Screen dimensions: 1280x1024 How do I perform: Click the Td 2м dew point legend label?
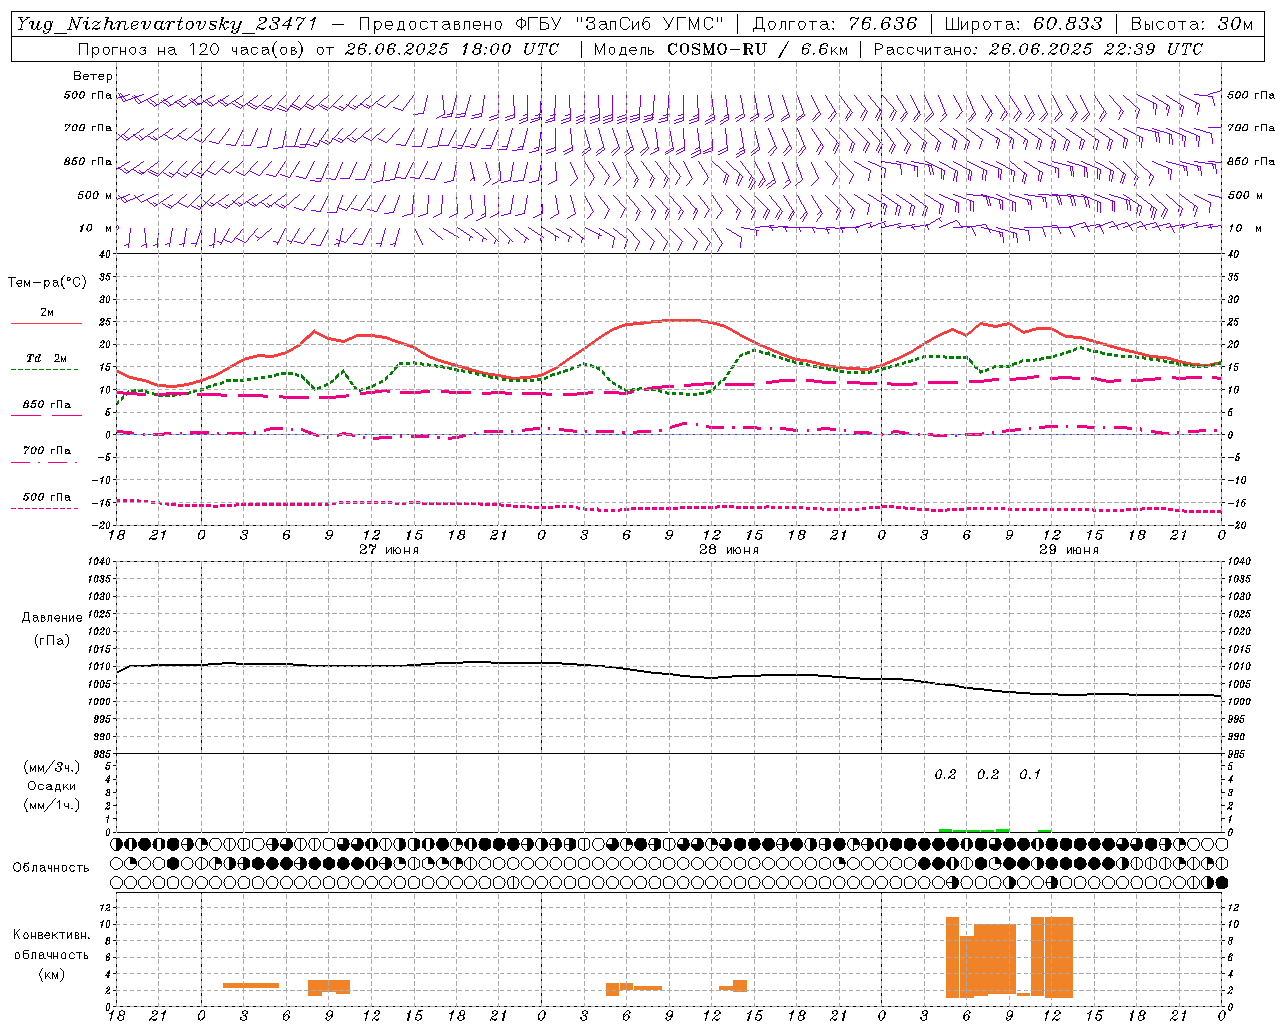click(x=47, y=358)
